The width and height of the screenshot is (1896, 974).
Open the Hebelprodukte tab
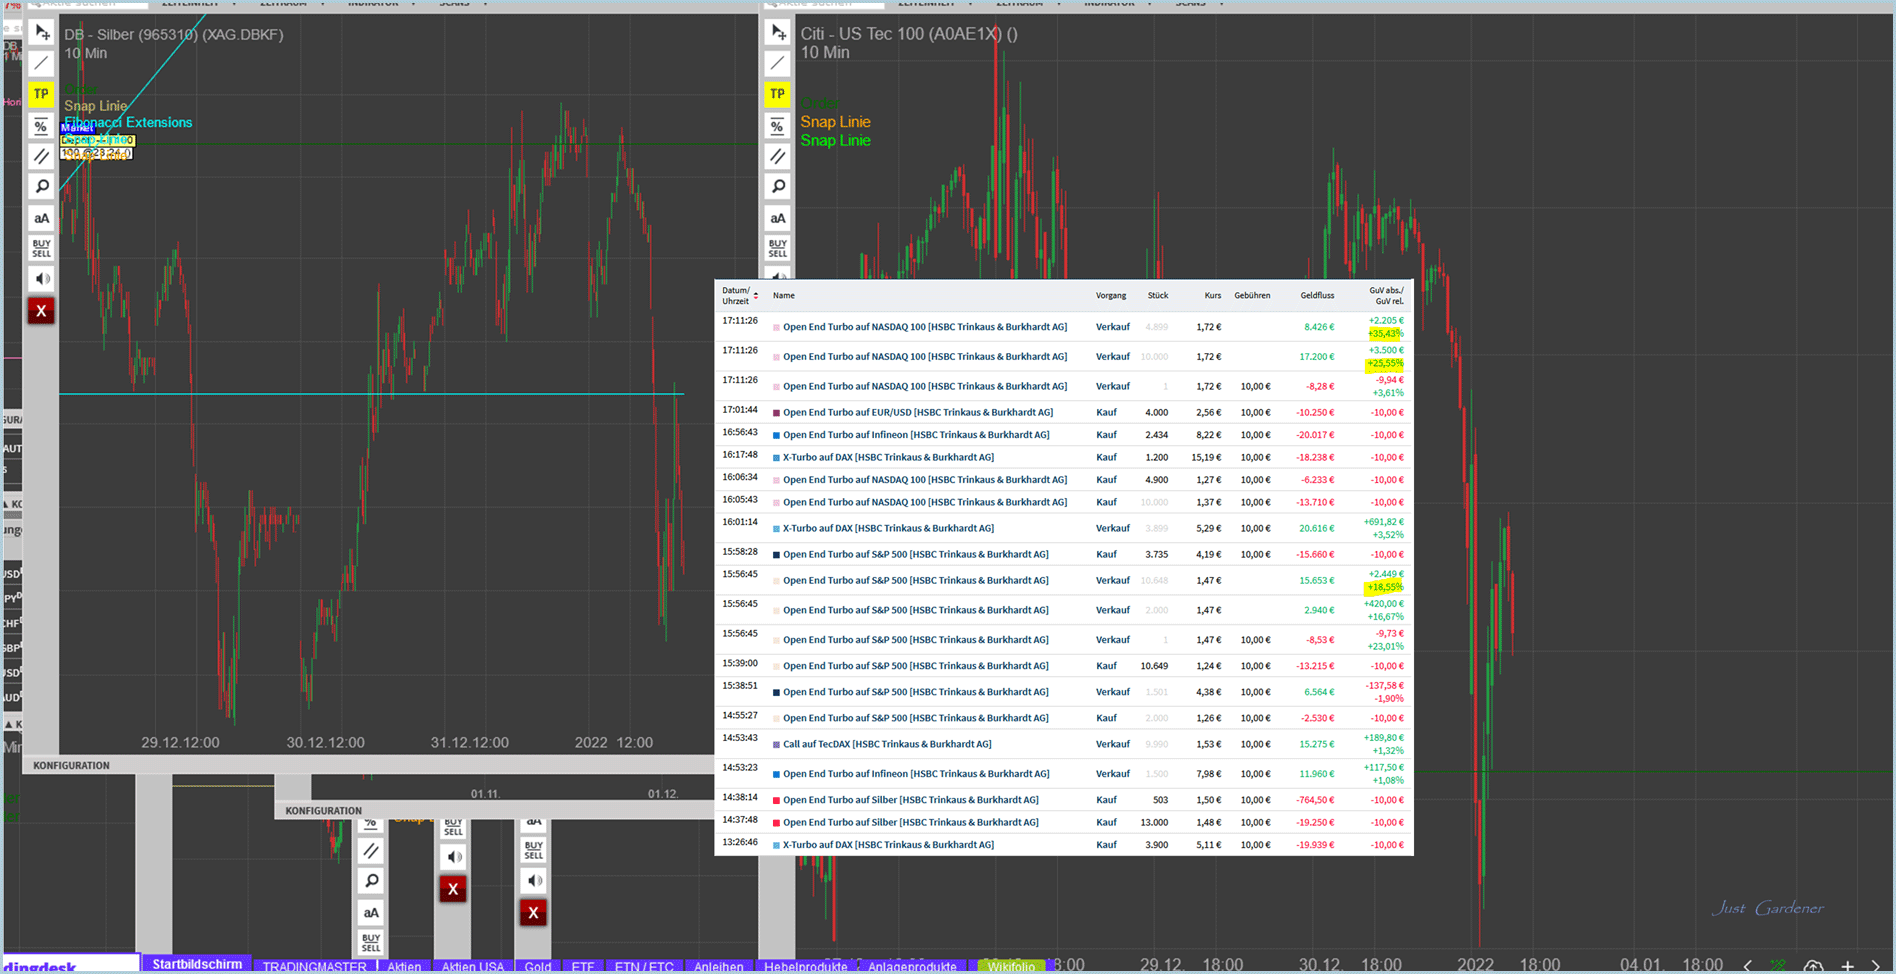805,966
